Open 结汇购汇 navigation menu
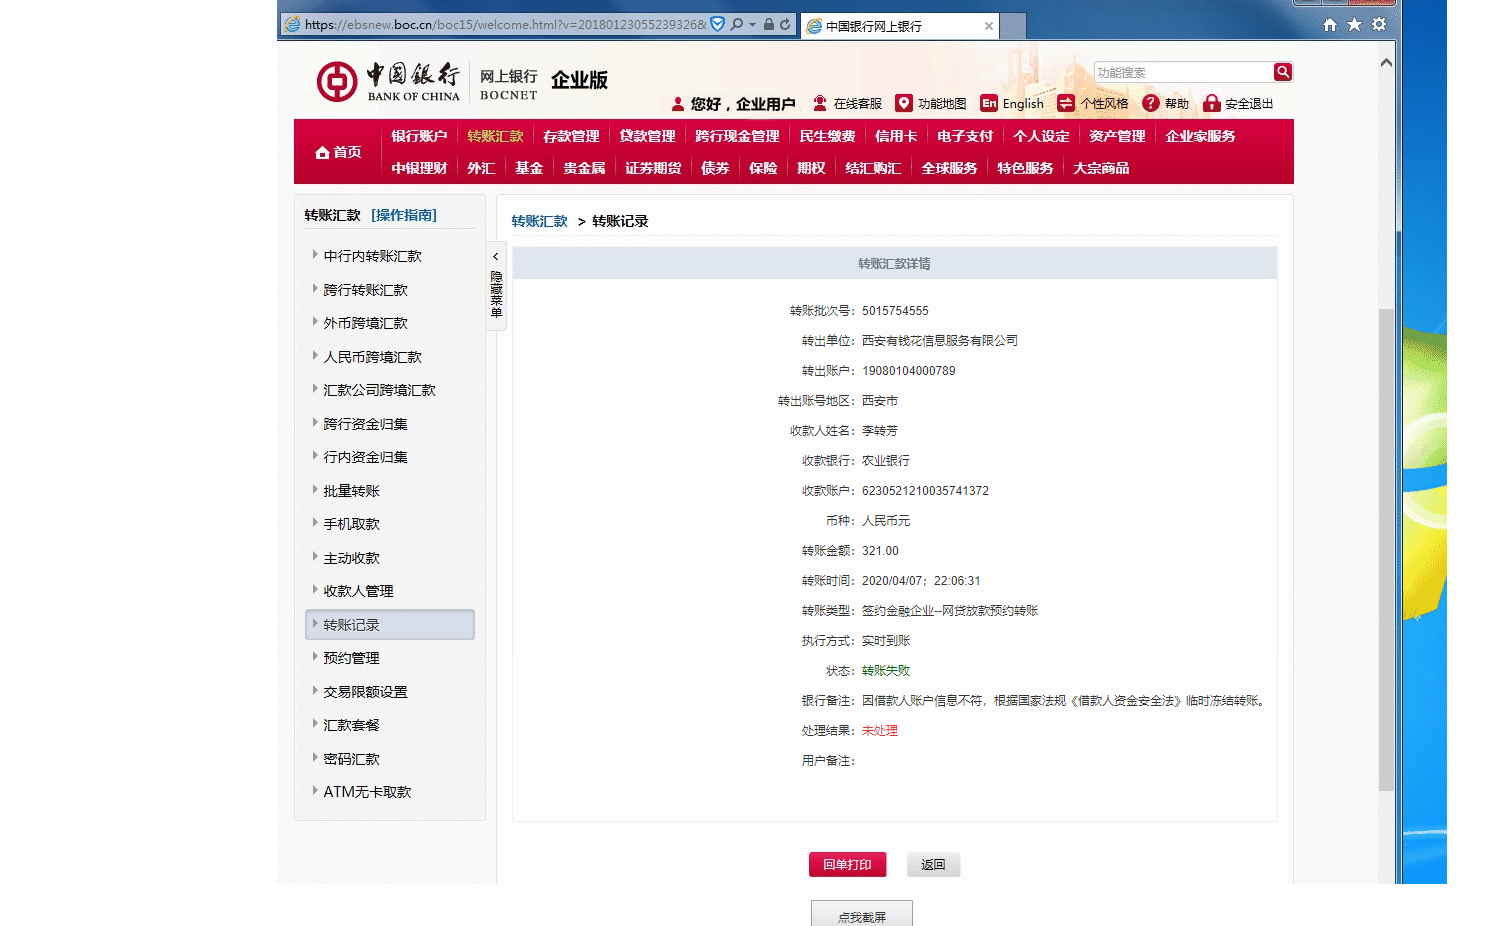 873,168
